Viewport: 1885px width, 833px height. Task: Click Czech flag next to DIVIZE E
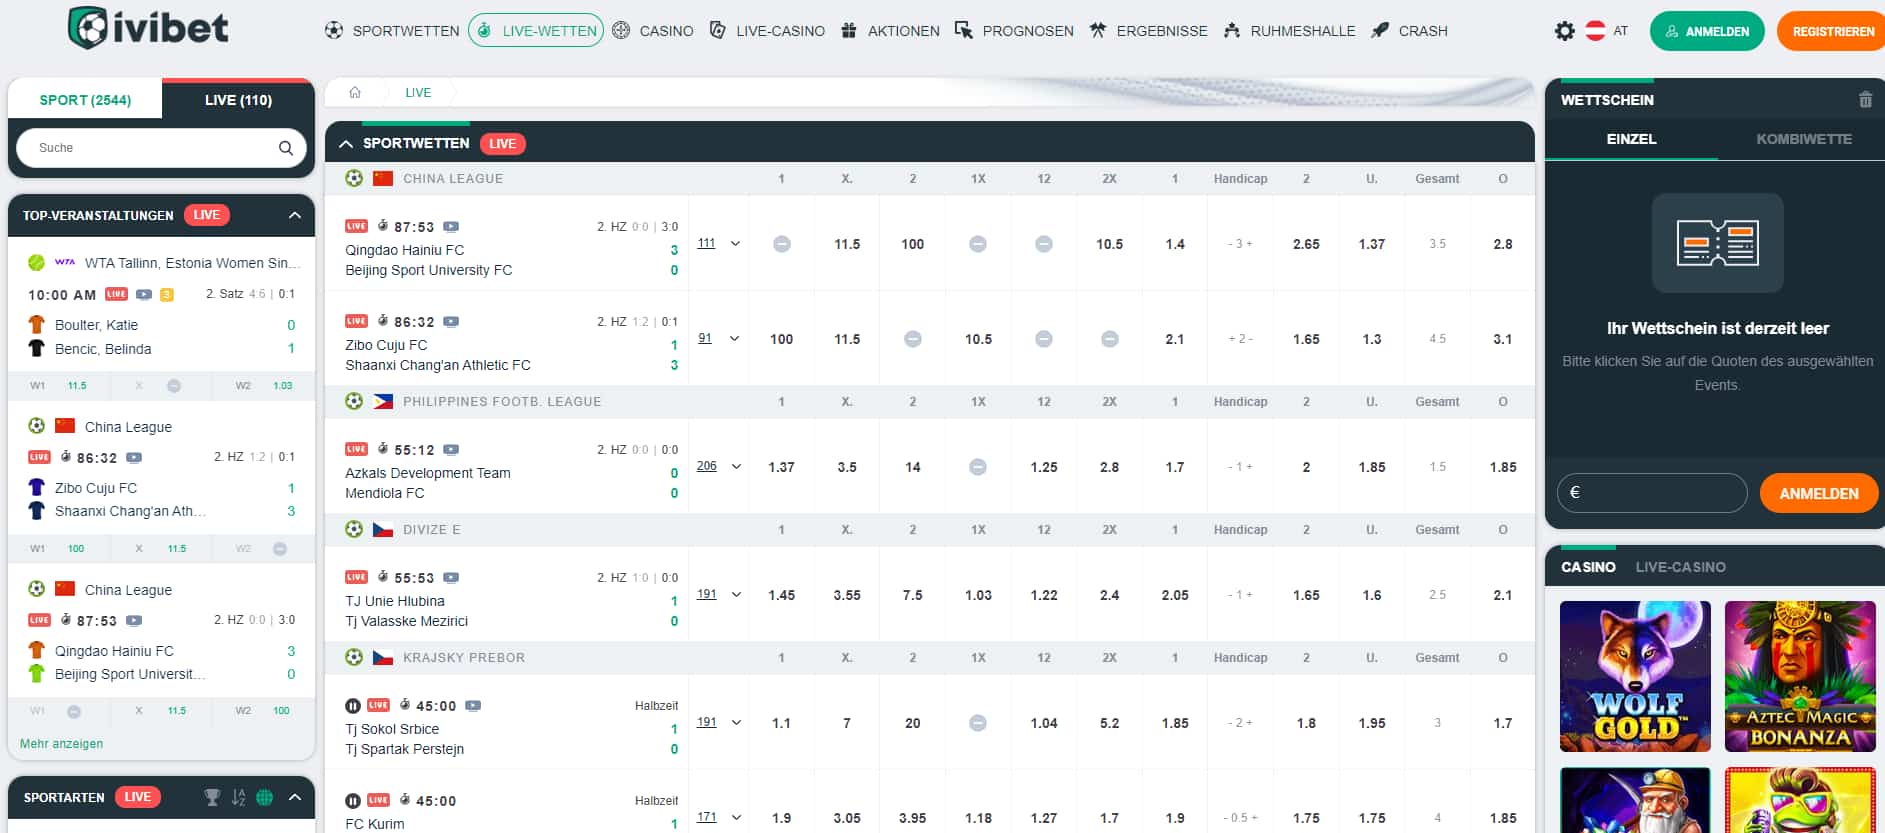click(x=383, y=529)
